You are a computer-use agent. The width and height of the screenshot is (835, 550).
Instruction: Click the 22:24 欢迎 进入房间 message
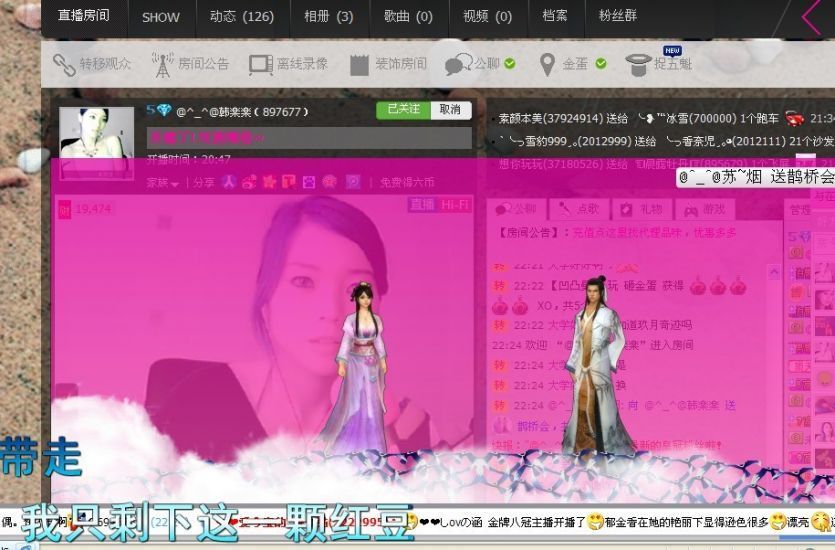(x=593, y=345)
